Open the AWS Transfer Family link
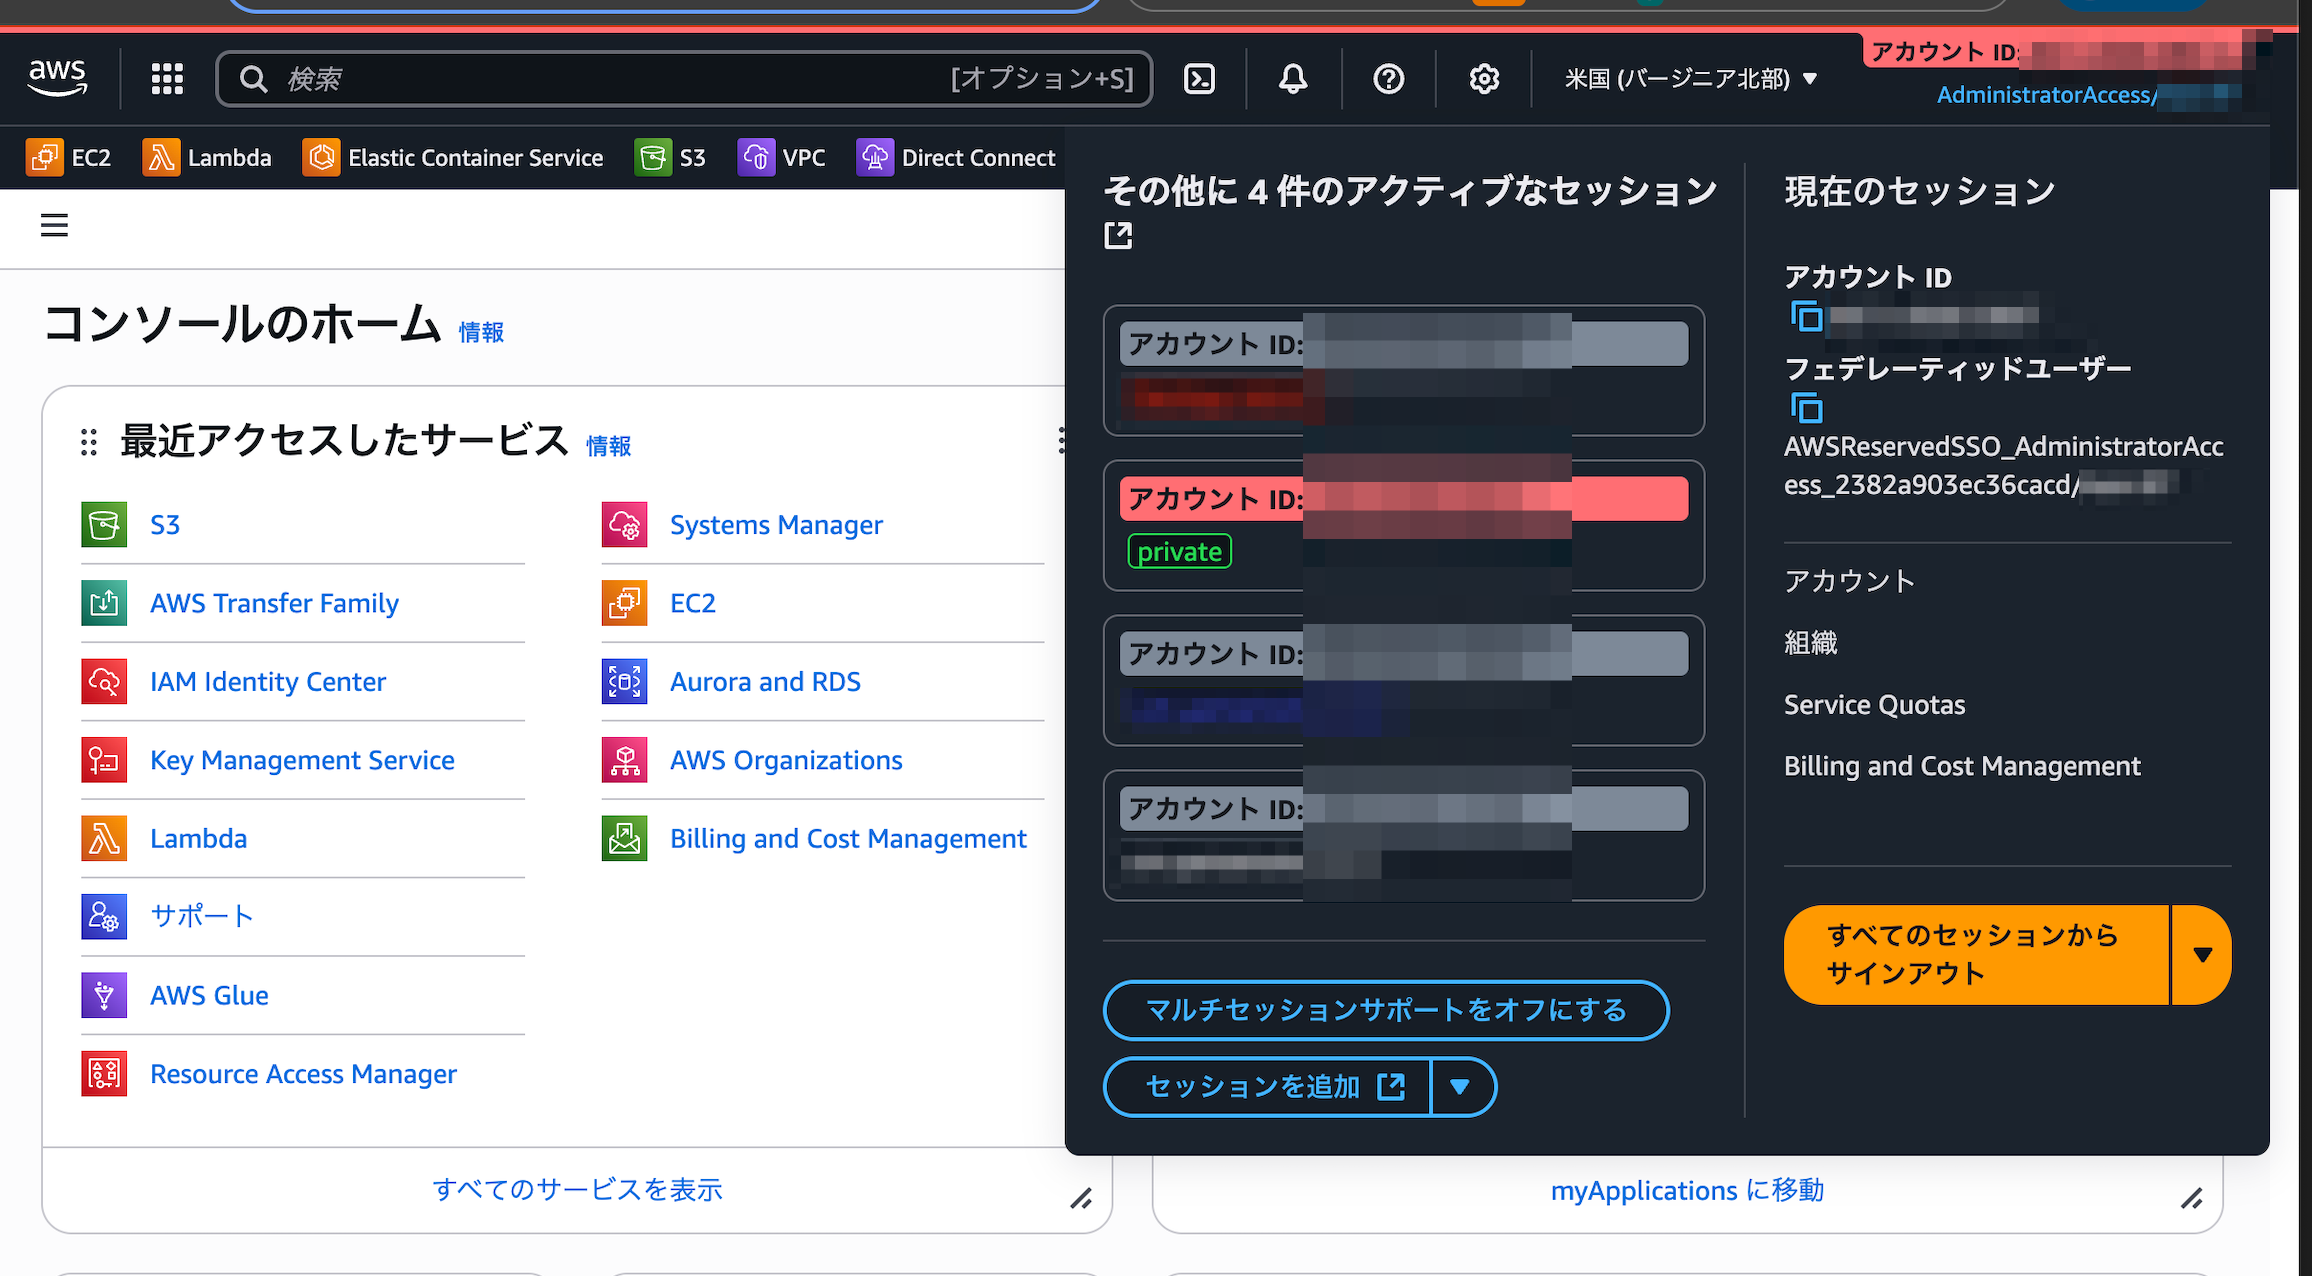Viewport: 2312px width, 1276px height. [x=274, y=603]
